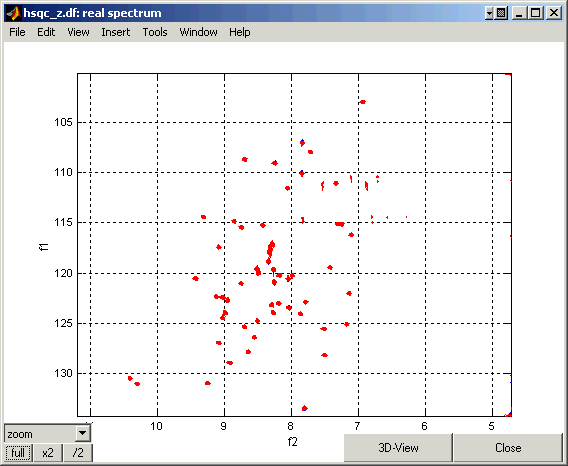Image resolution: width=568 pixels, height=466 pixels.
Task: Maximize the real spectrum window
Action: click(x=535, y=13)
